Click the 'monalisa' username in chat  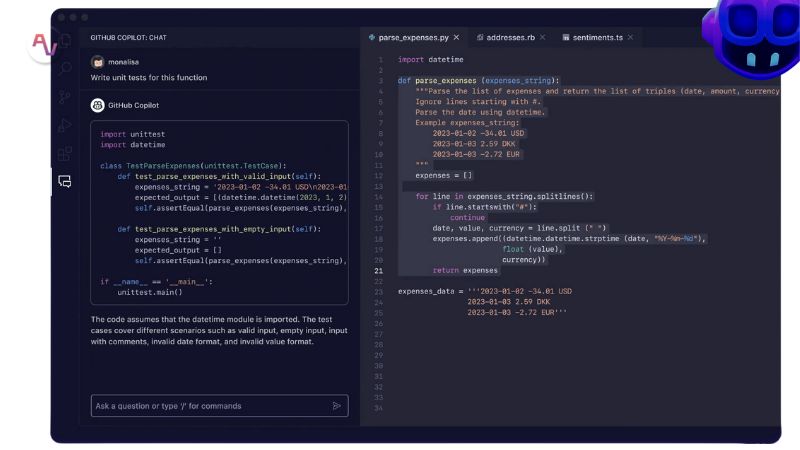[123, 62]
